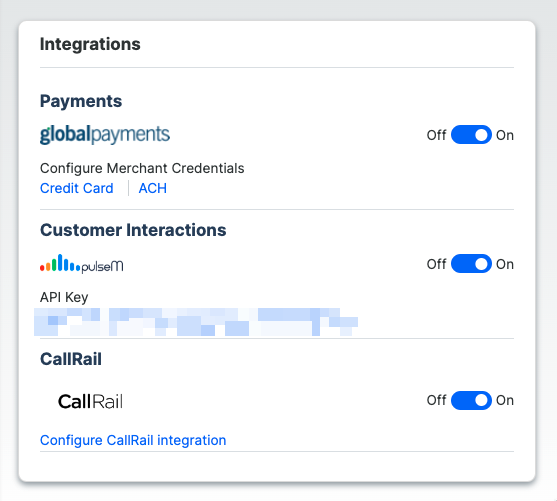Screen dimensions: 557x501
Task: Click the Integrations panel heading
Action: tap(90, 44)
